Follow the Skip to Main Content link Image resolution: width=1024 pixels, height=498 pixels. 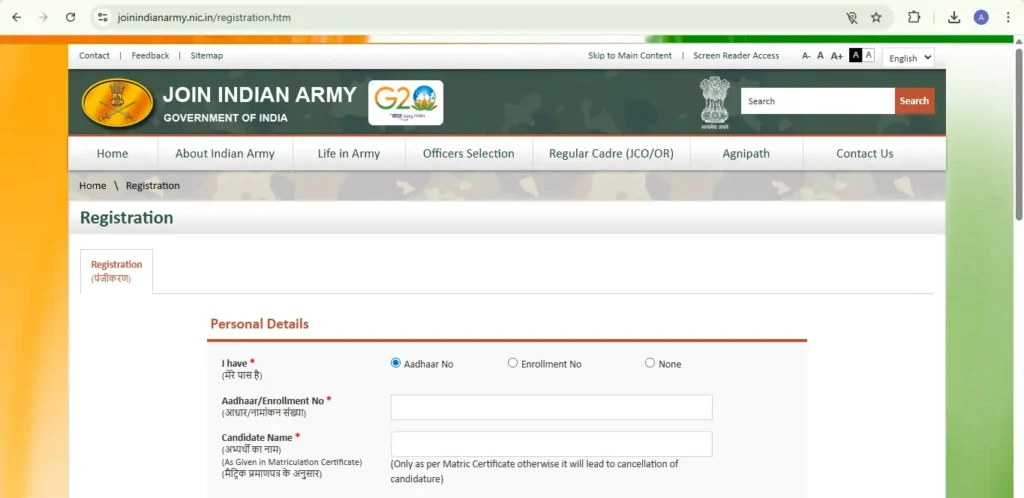pyautogui.click(x=630, y=56)
